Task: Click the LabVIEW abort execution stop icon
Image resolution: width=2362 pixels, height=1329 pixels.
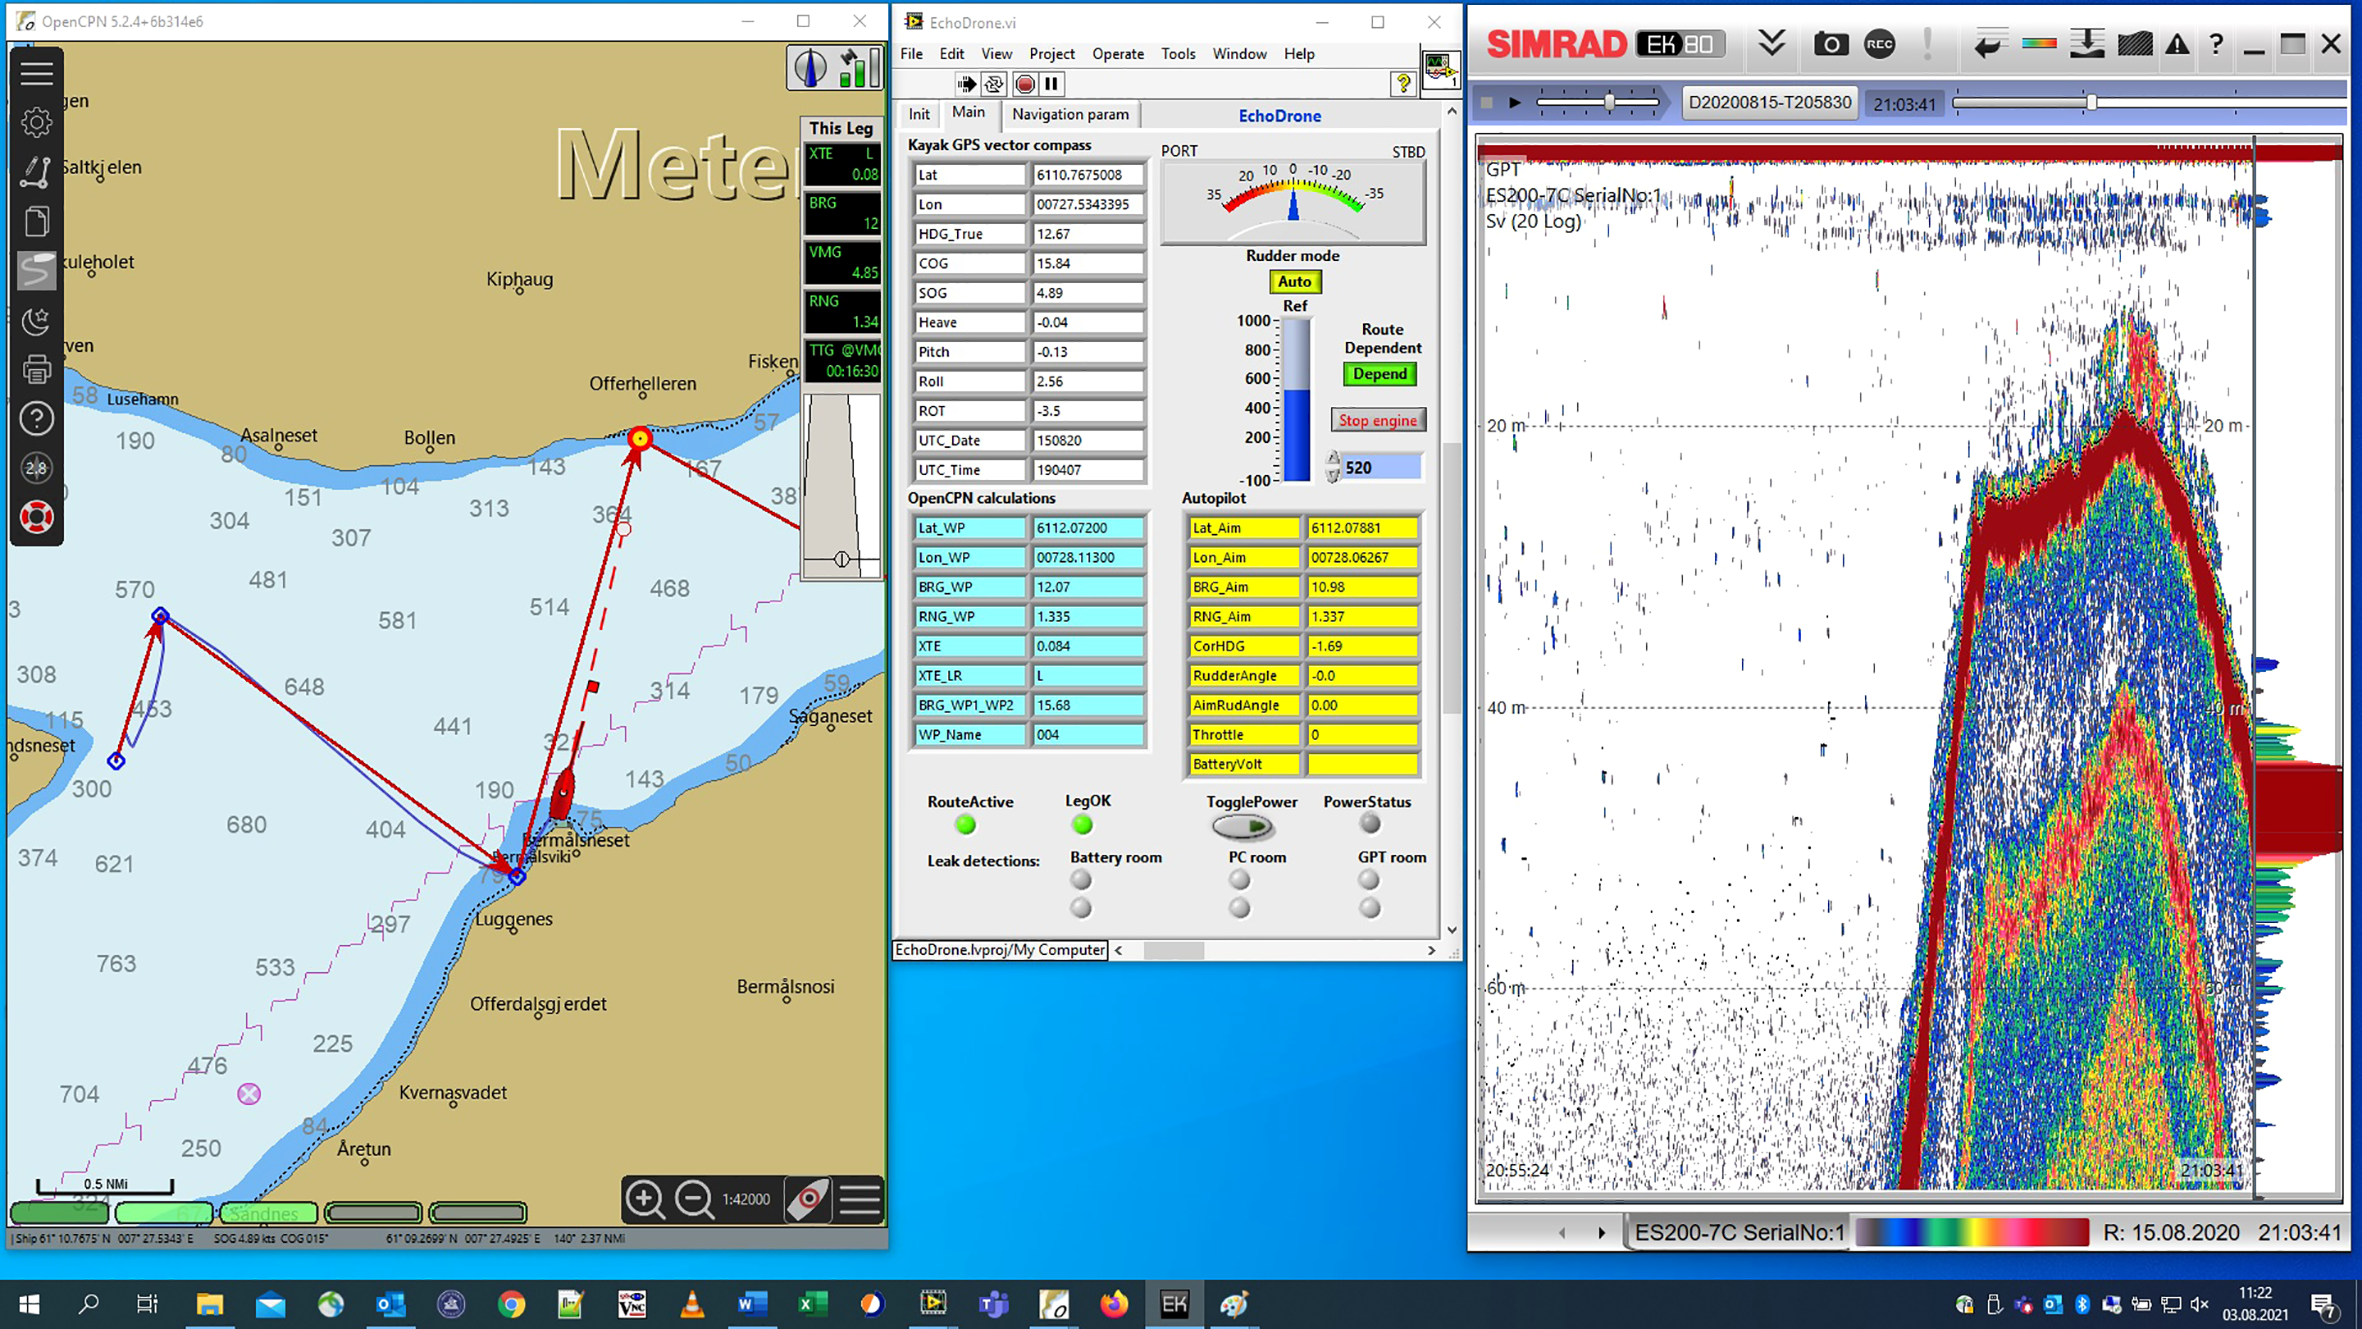Action: click(x=1024, y=84)
